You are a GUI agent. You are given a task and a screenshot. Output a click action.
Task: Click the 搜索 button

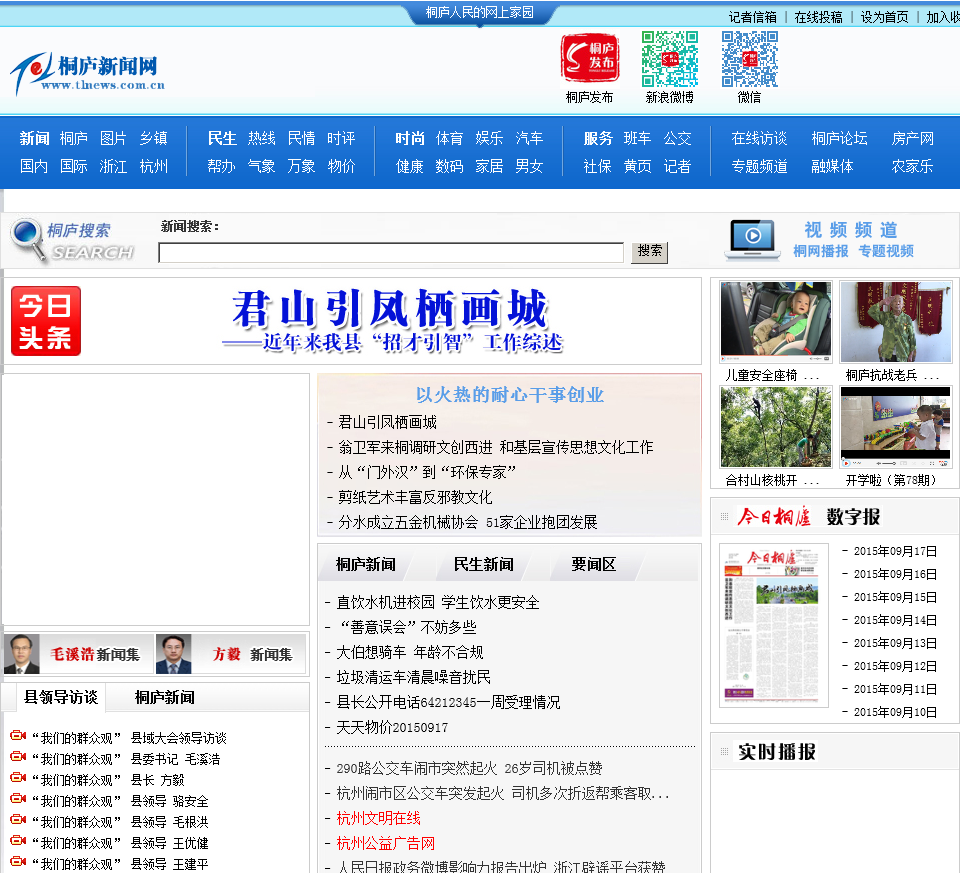point(649,252)
